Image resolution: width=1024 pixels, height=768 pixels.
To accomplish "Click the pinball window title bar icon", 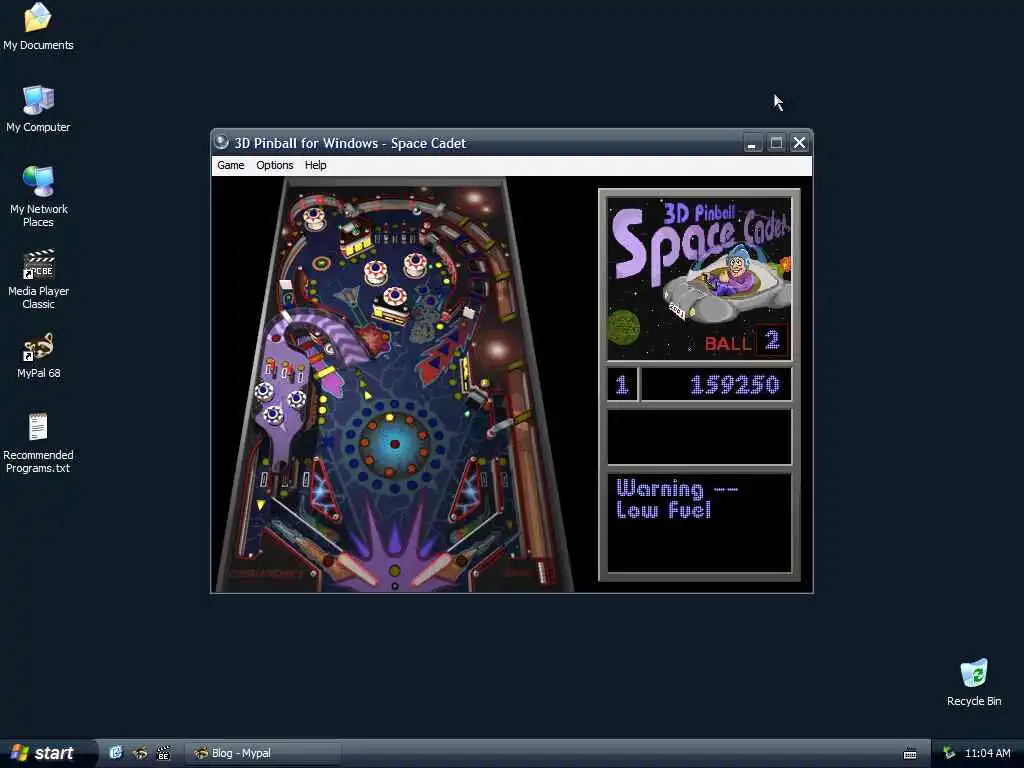I will click(221, 142).
